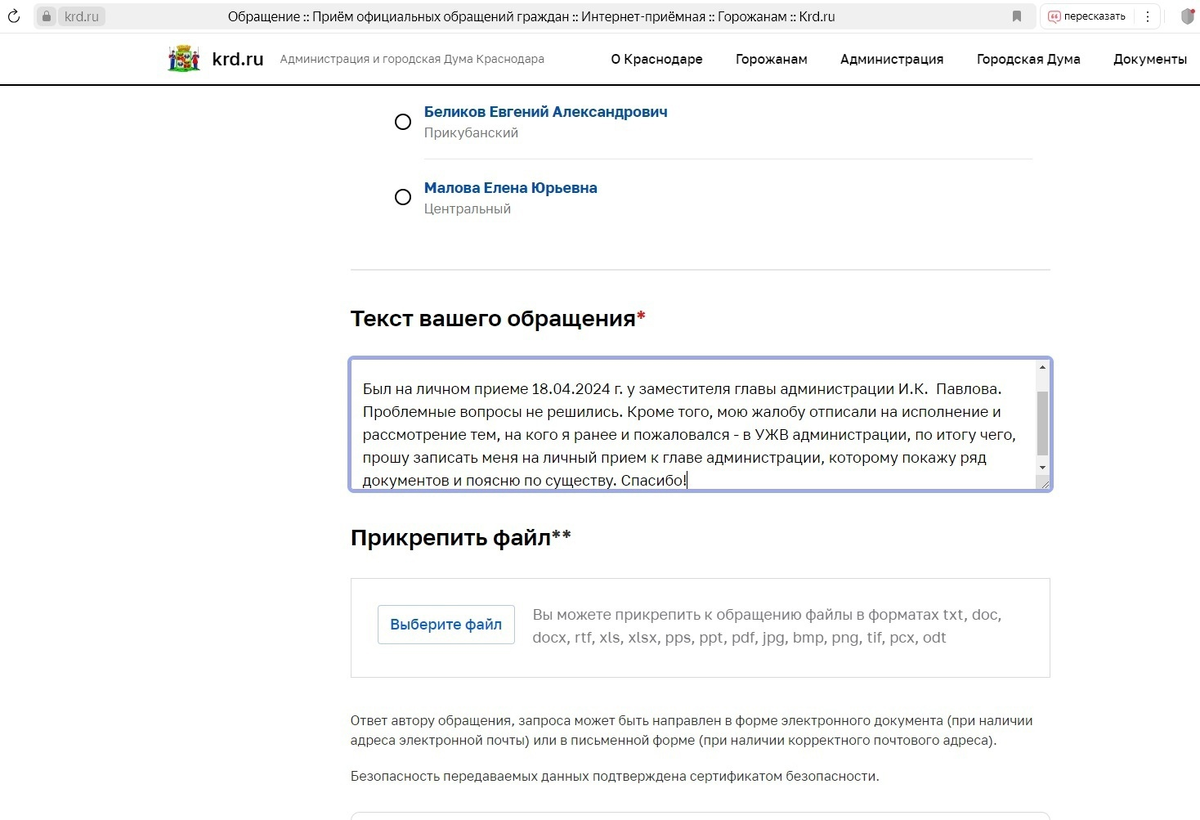Open the shield protection icon in browser toolbar
The width and height of the screenshot is (1200, 820).
coord(1186,16)
